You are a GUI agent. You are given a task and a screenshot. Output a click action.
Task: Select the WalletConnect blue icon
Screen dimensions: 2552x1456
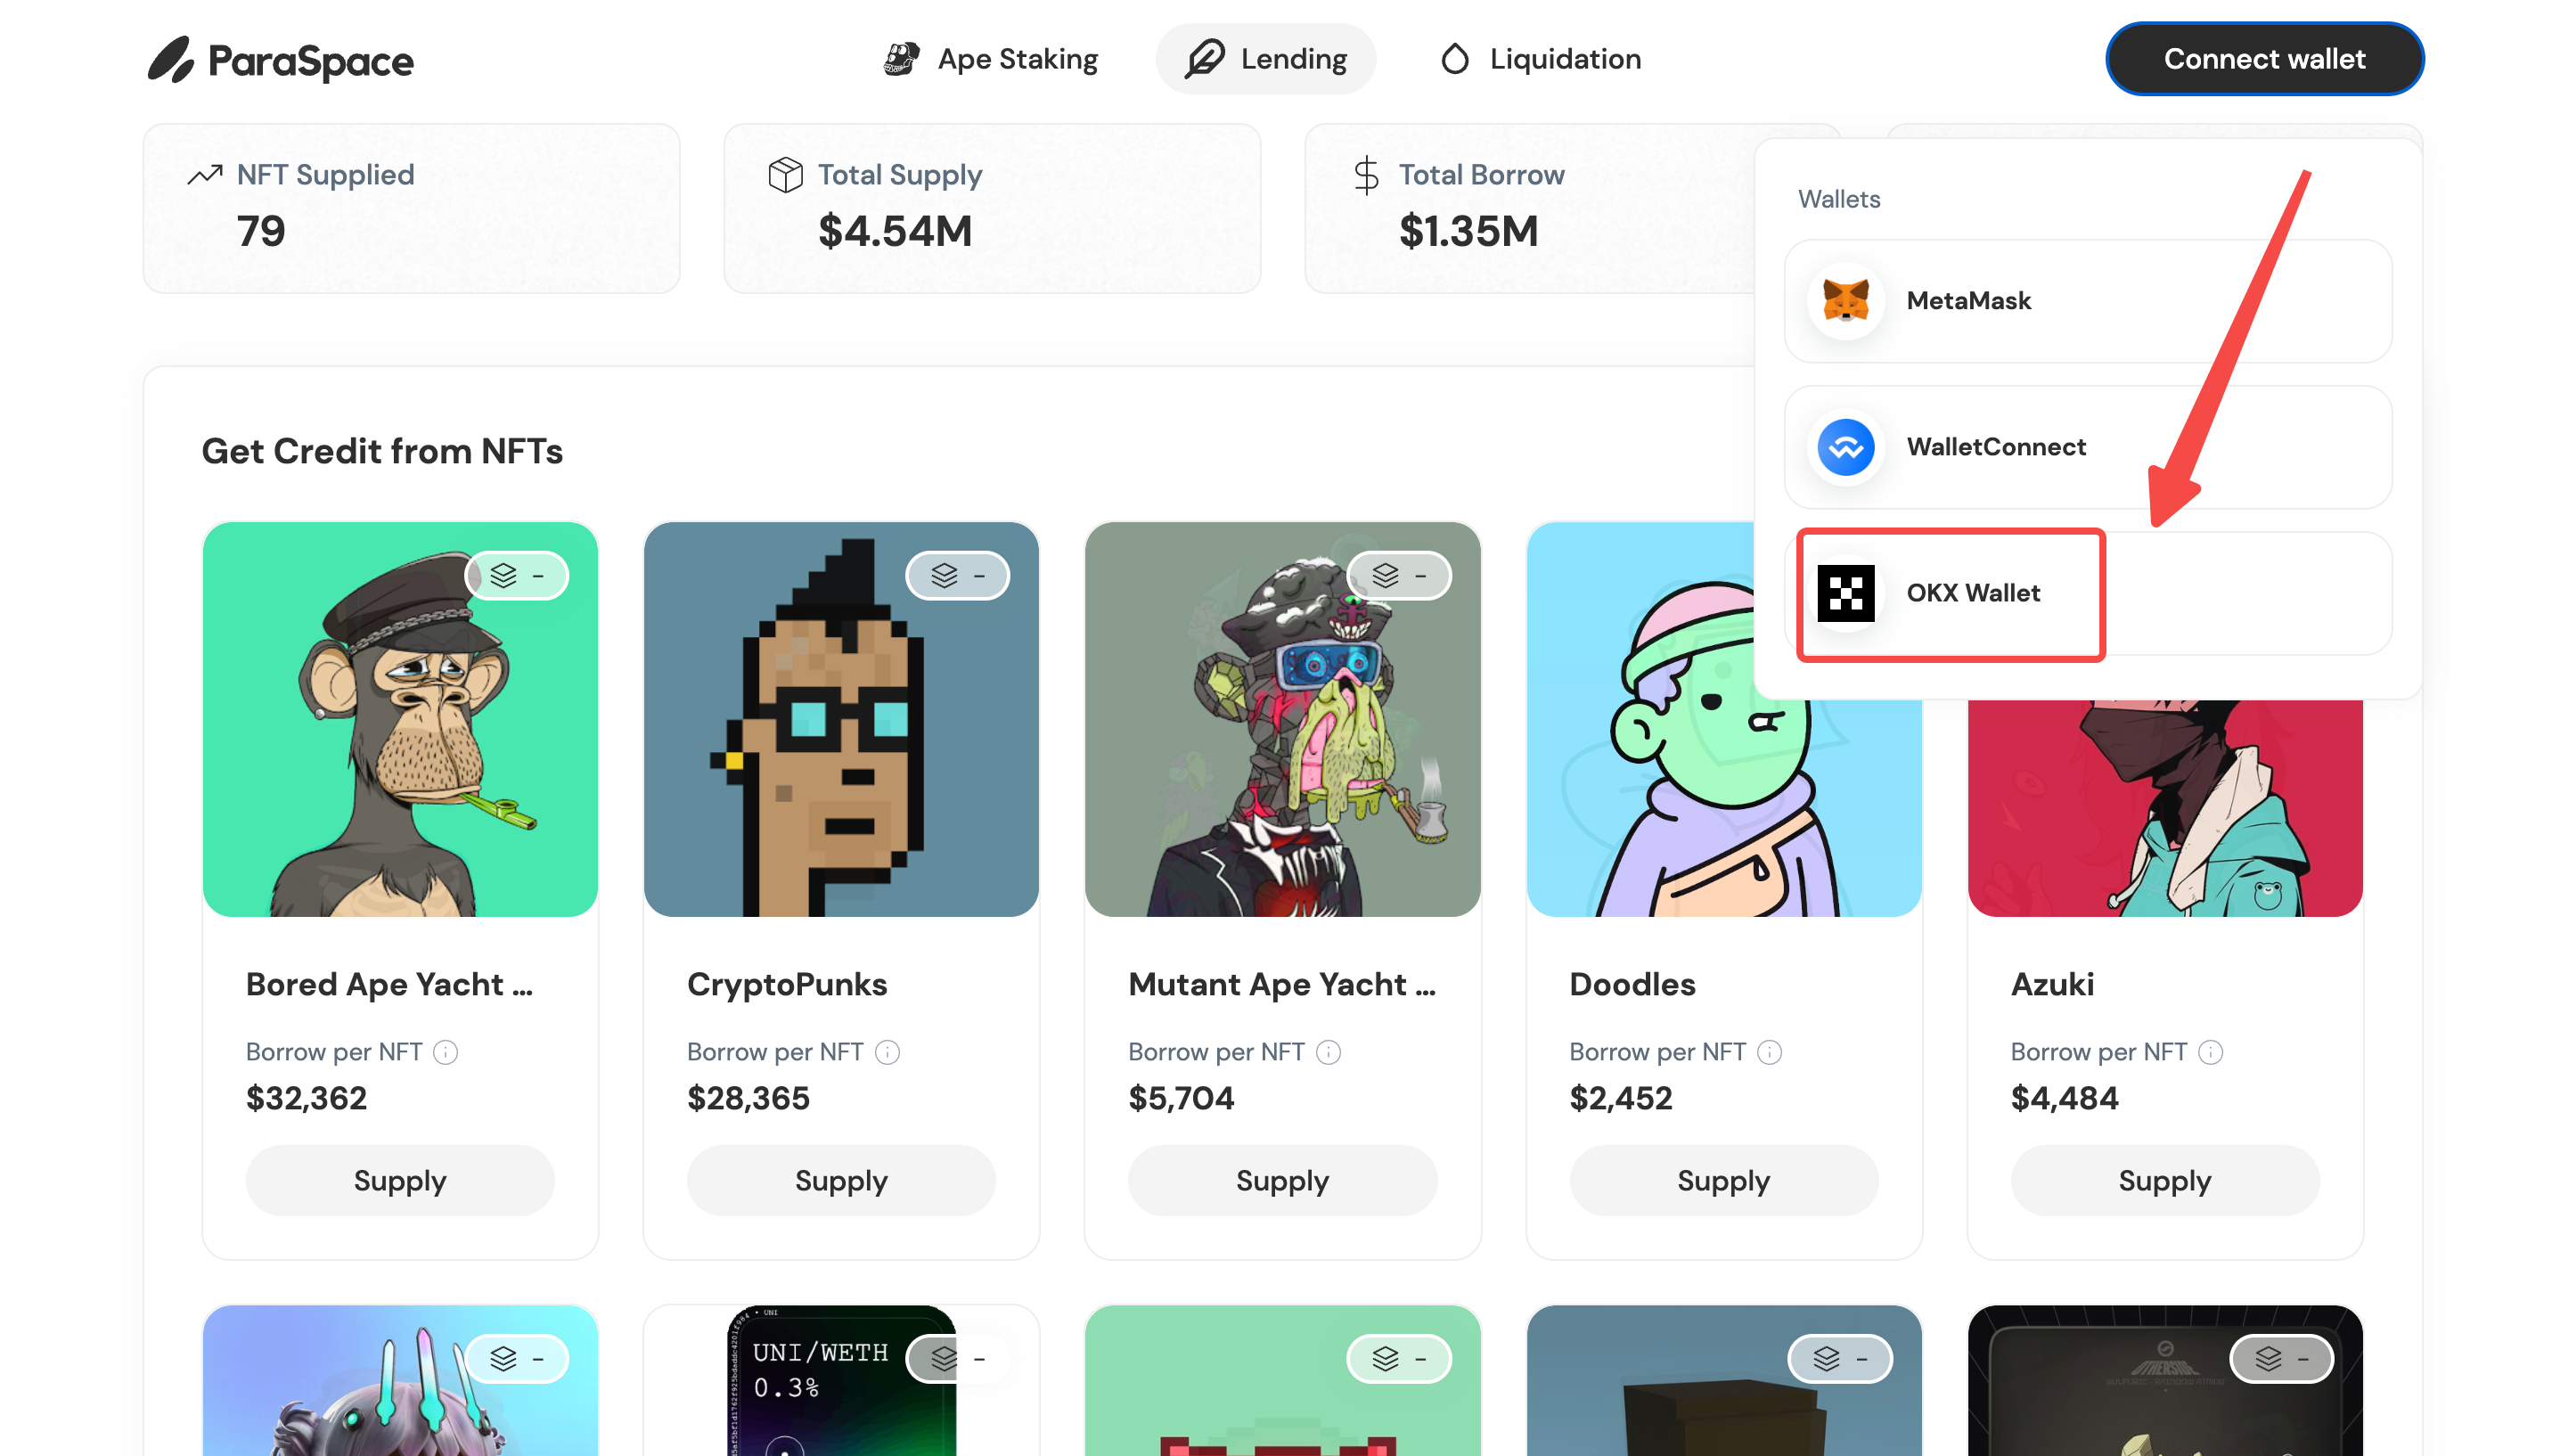click(1845, 445)
